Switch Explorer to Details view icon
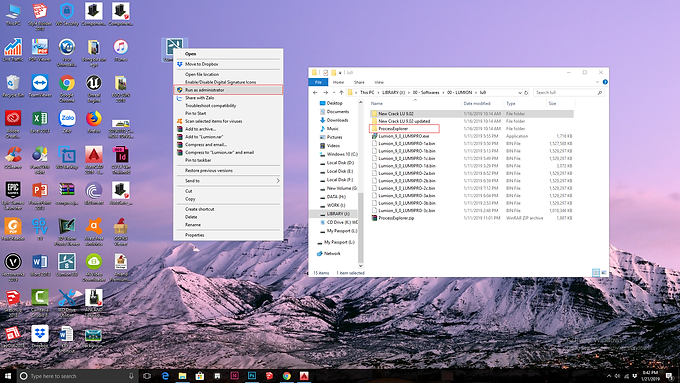 coord(596,272)
